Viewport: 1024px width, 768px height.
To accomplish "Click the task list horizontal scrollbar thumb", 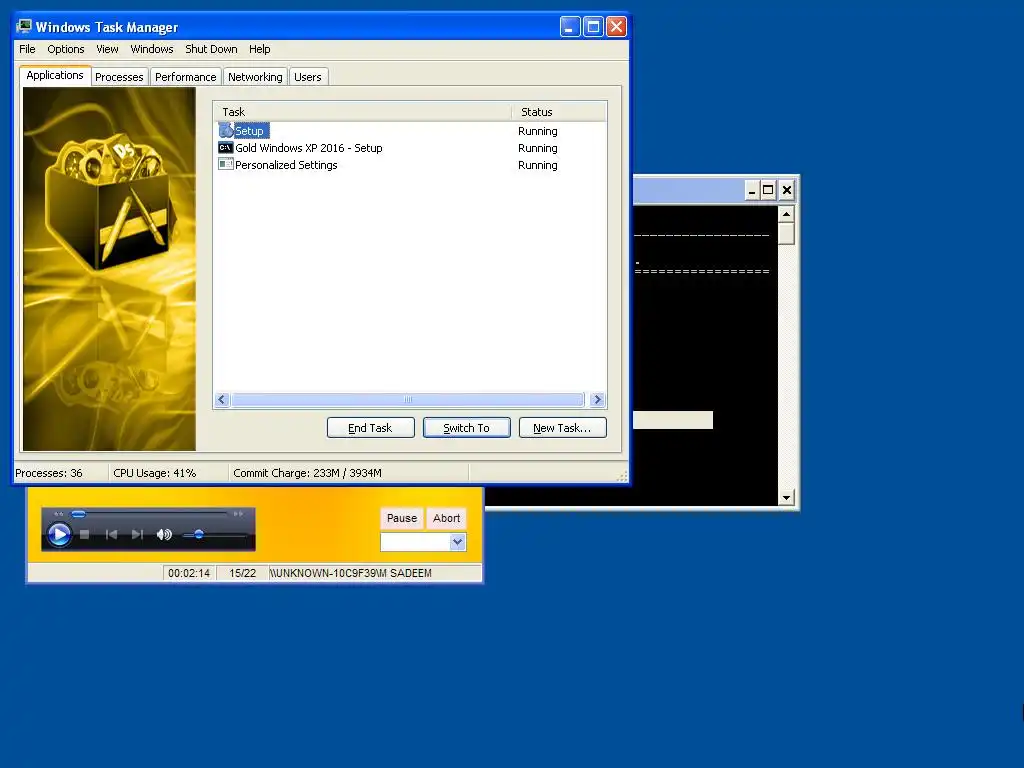I will pos(408,400).
